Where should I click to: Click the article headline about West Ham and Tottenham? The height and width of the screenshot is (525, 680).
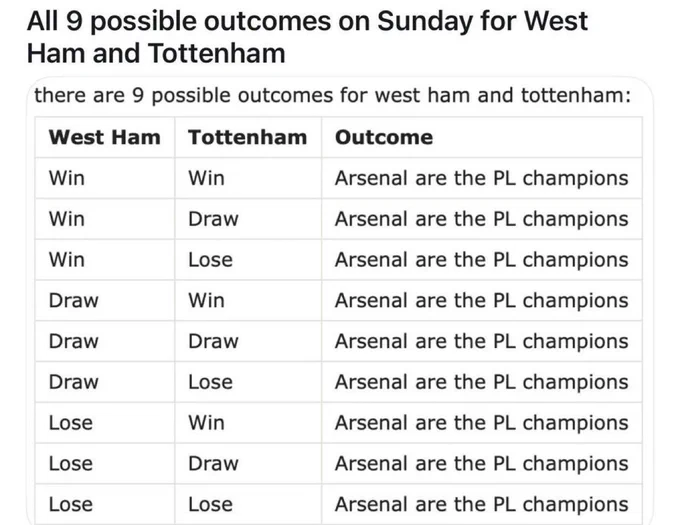[307, 37]
